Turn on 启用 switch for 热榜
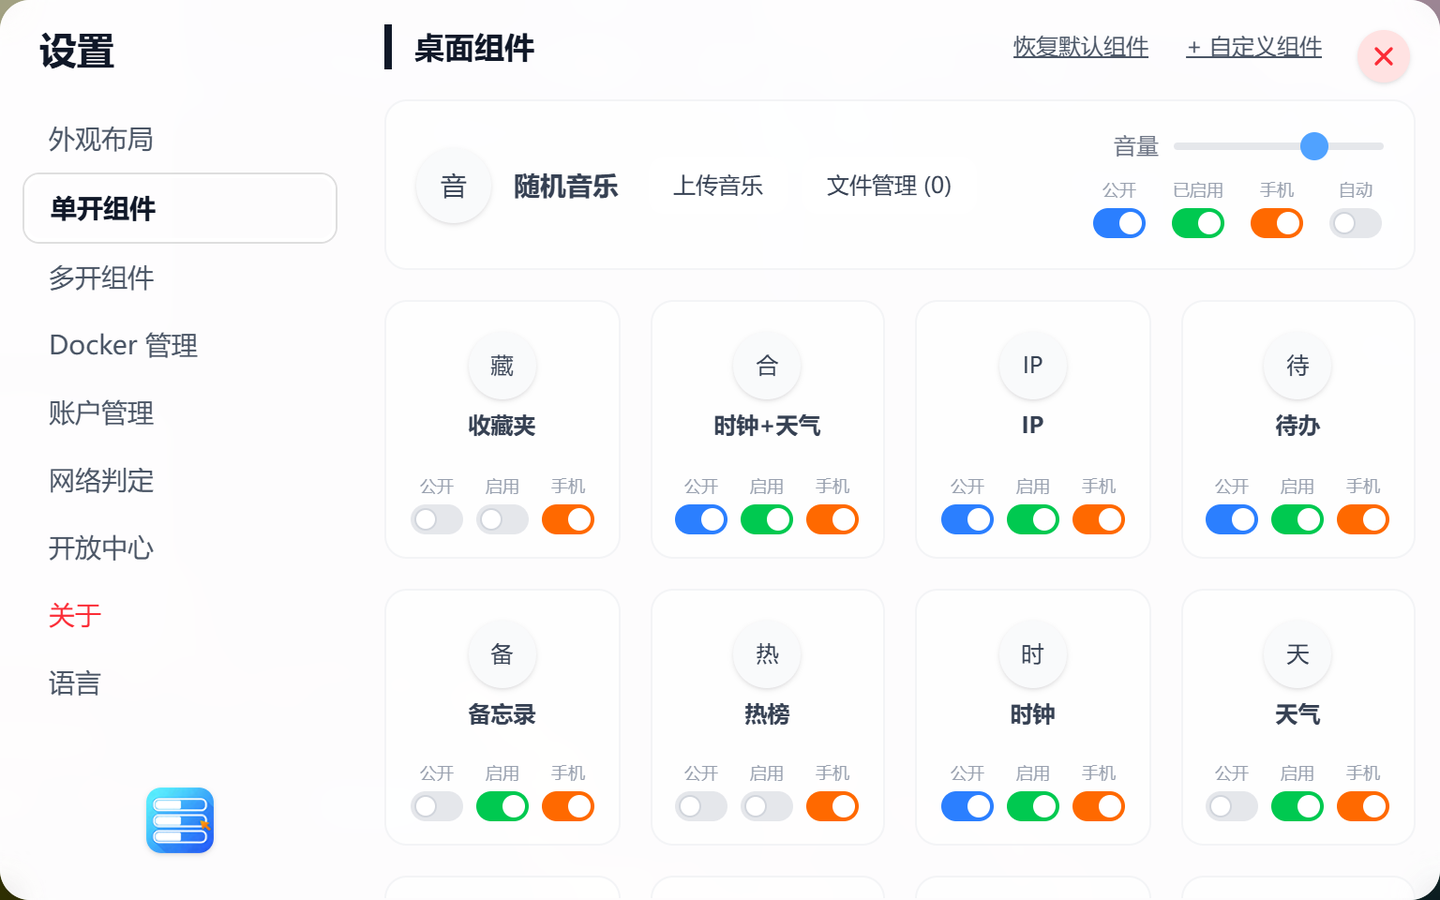 [x=767, y=806]
